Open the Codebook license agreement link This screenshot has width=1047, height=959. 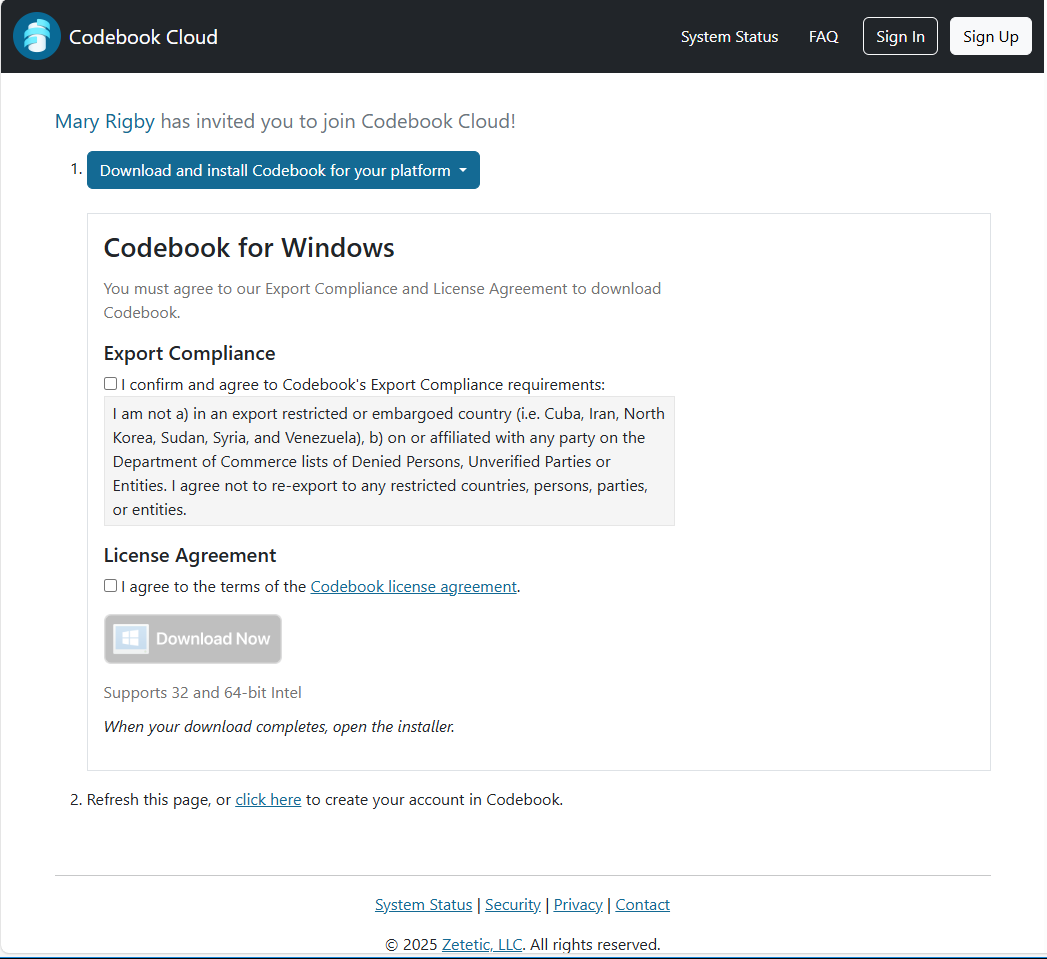(413, 586)
